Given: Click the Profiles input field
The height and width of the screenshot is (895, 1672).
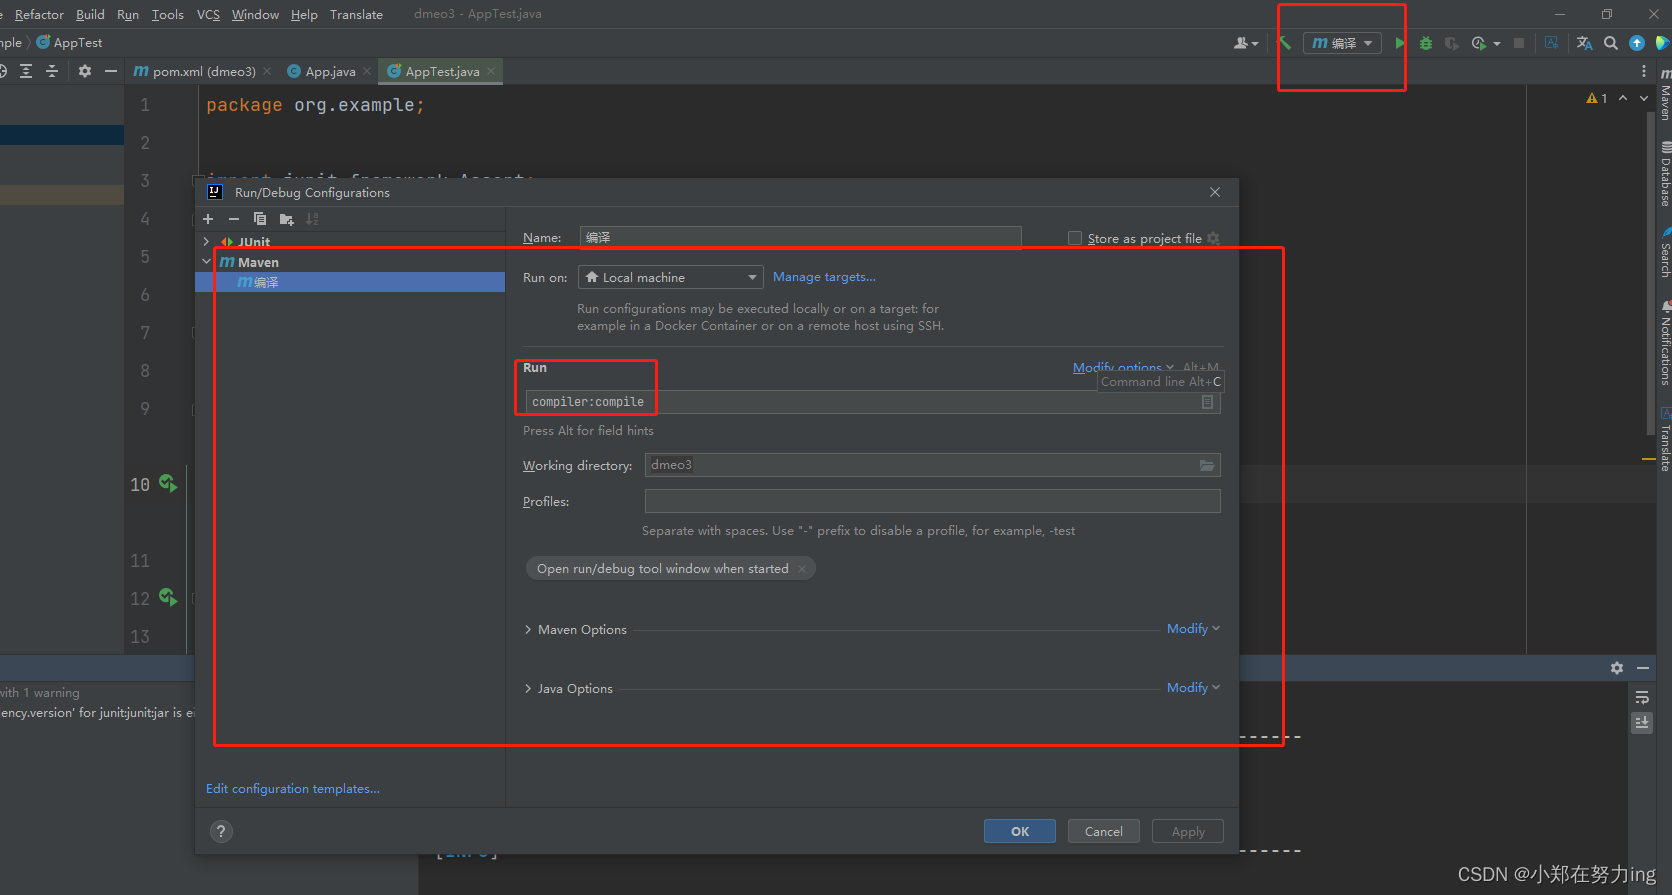Looking at the screenshot, I should coord(932,501).
